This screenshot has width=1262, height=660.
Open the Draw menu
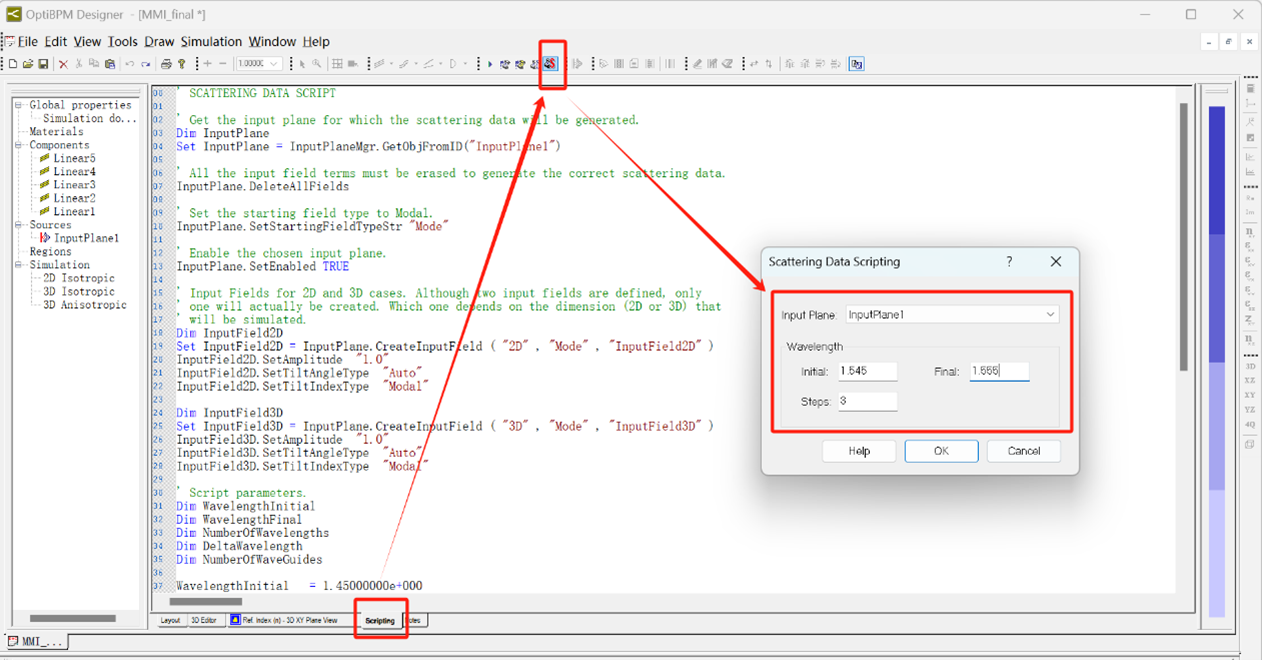coord(159,42)
